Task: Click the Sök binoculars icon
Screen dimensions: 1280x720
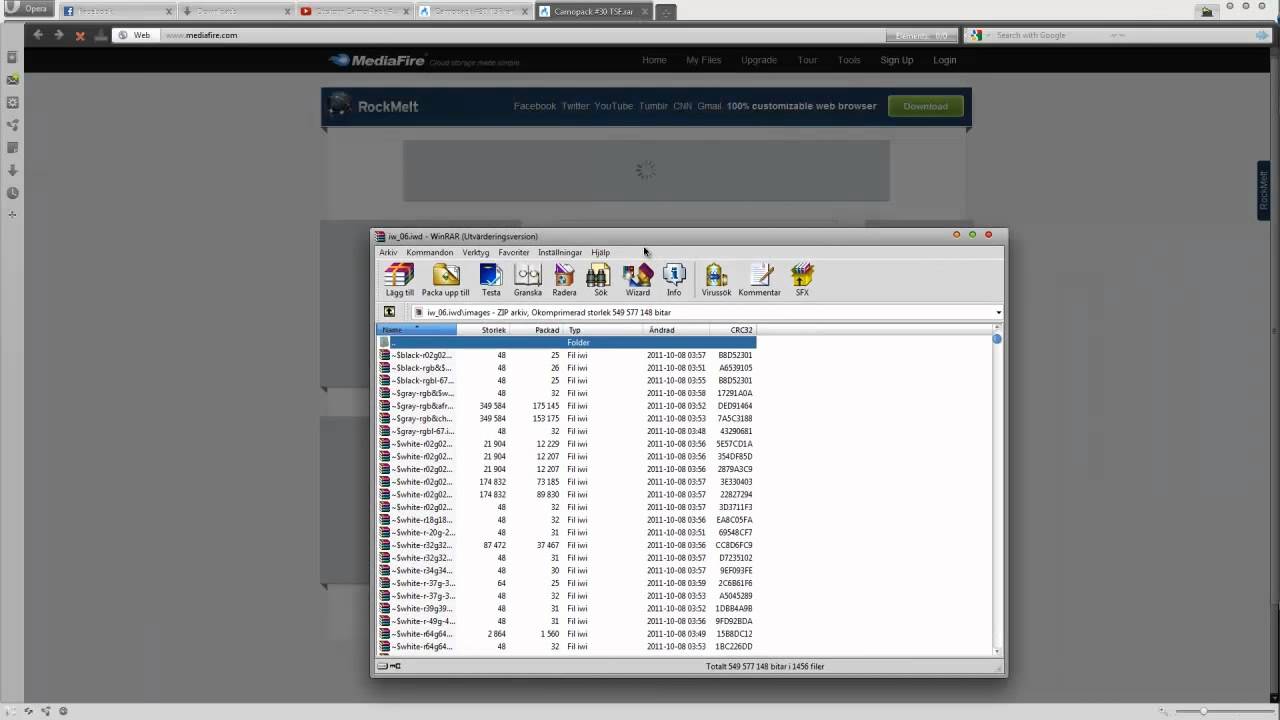Action: (600, 279)
